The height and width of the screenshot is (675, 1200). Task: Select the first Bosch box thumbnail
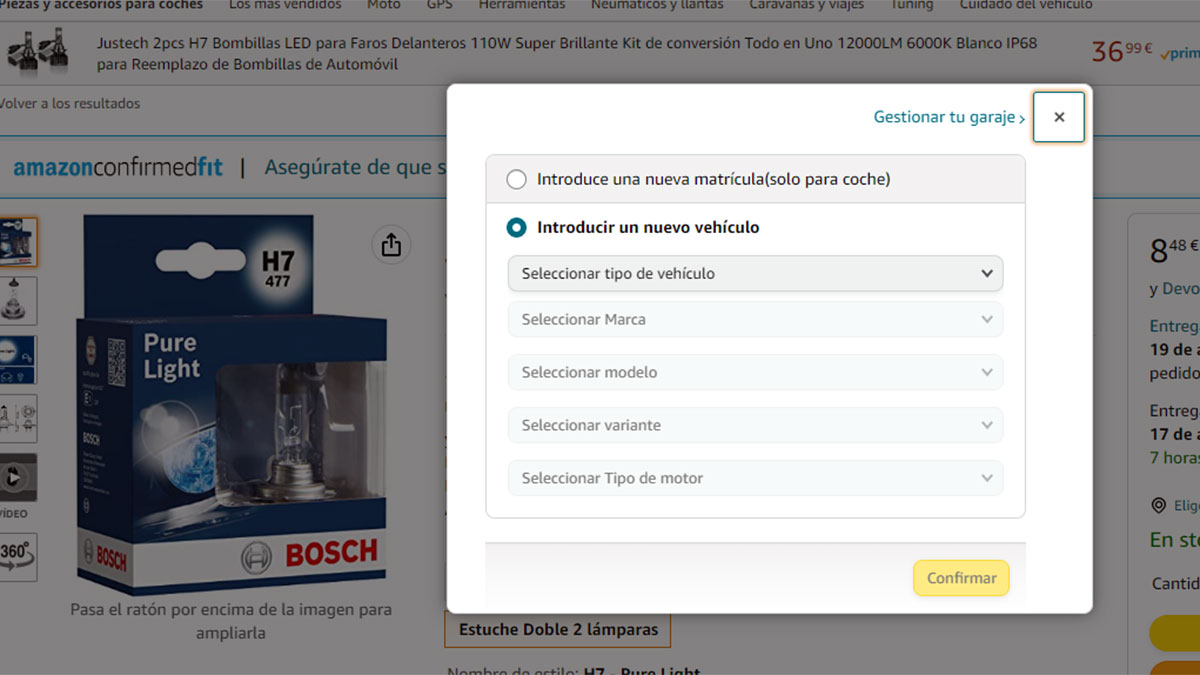click(18, 242)
